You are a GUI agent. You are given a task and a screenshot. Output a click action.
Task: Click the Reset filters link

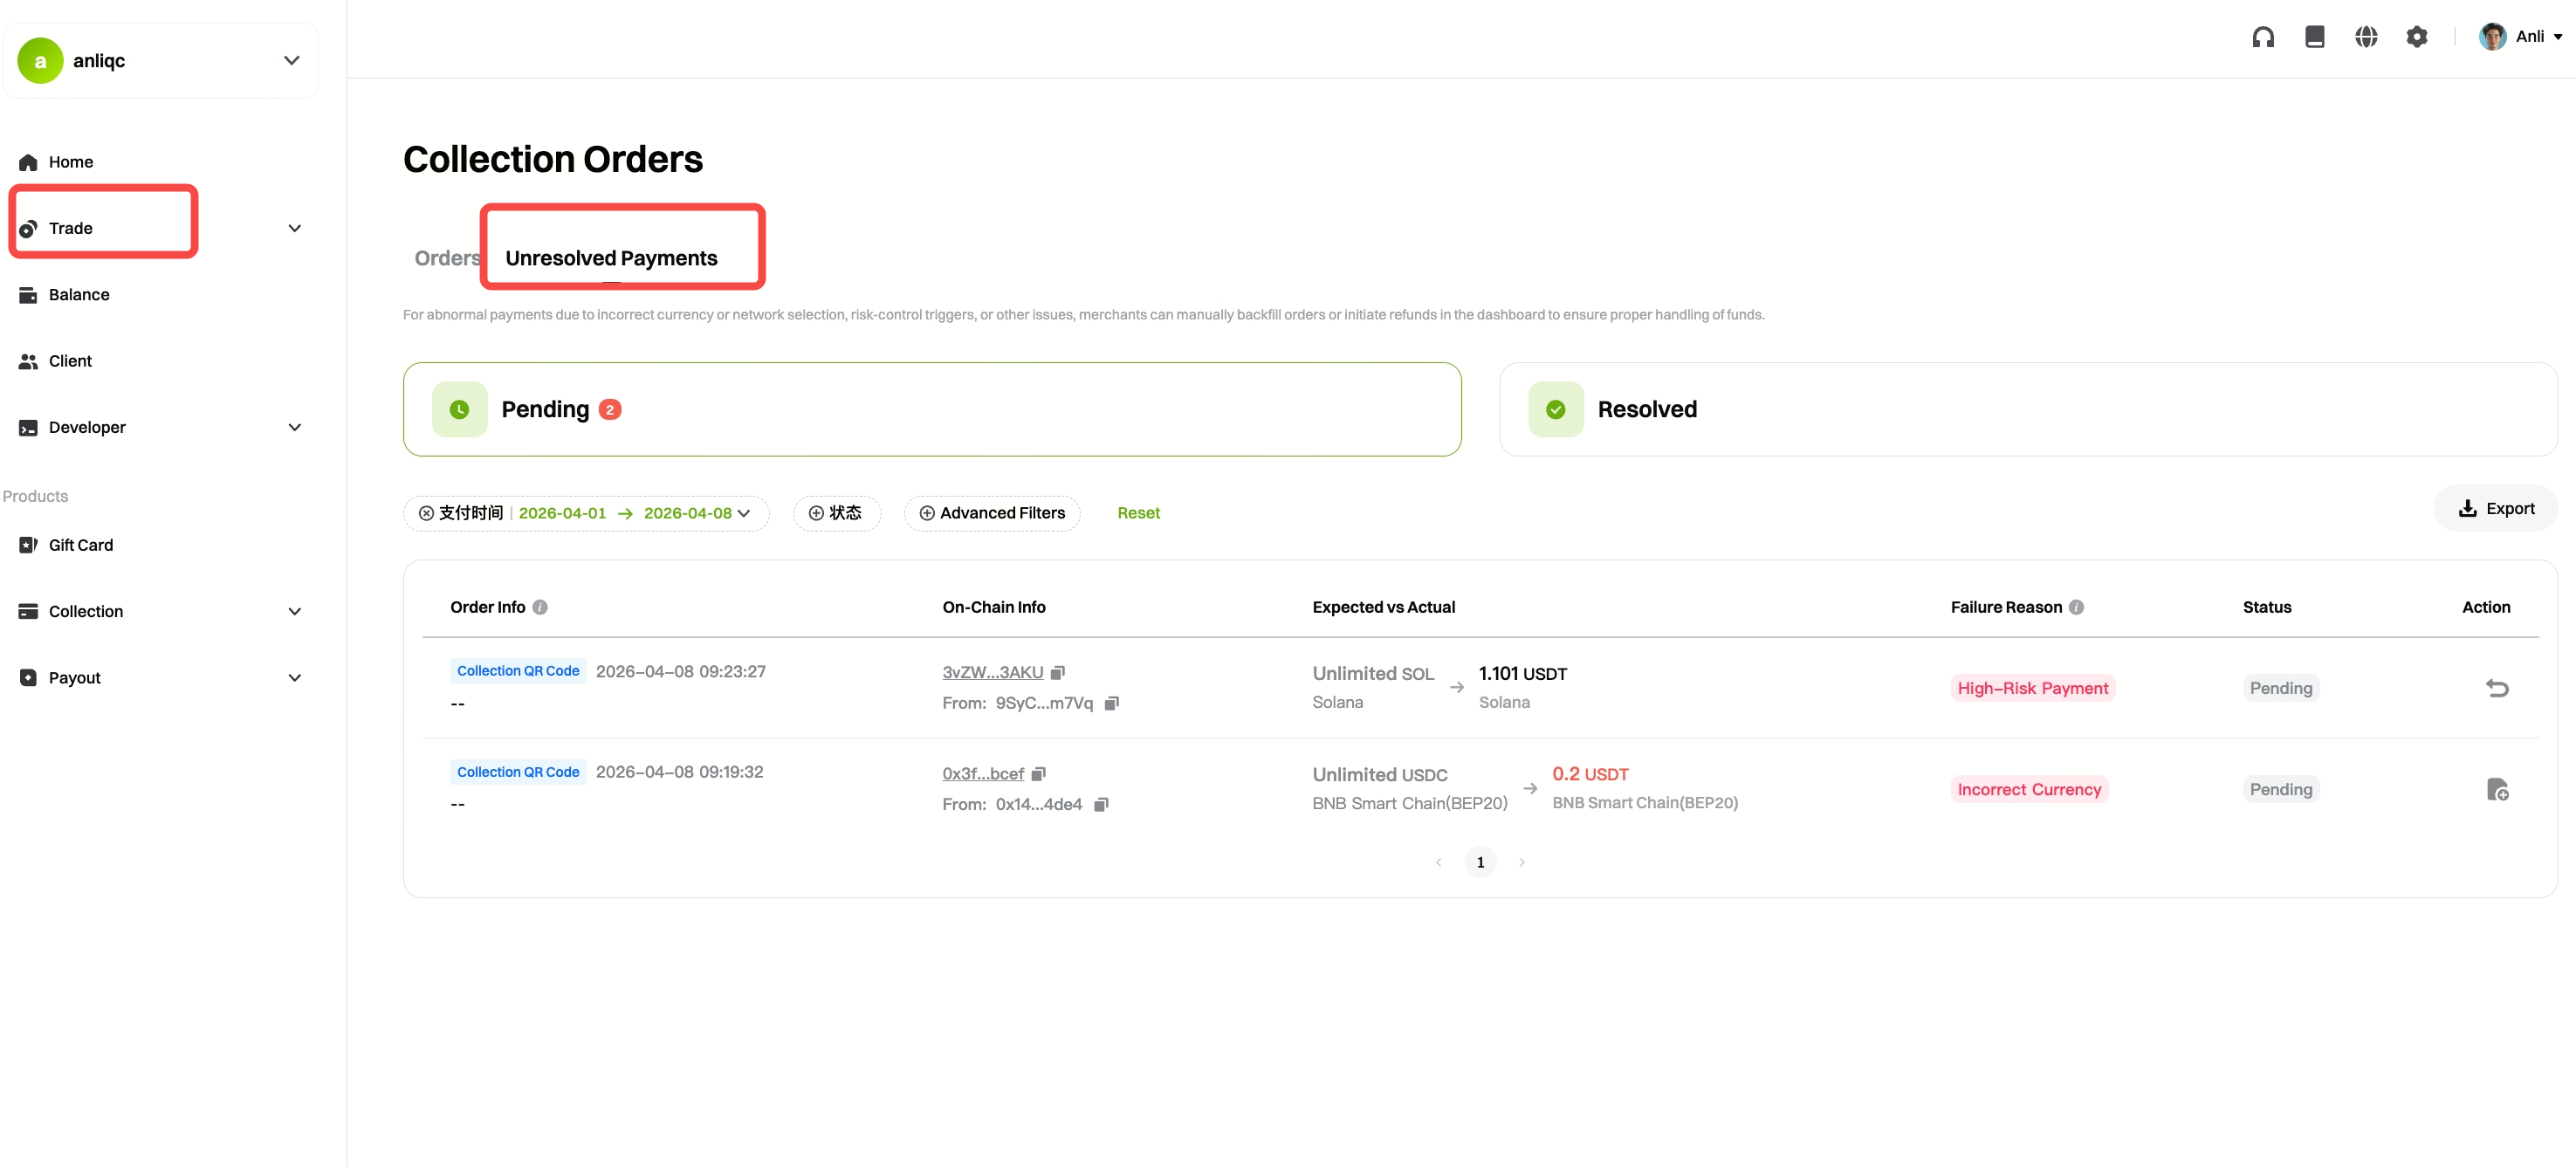click(1138, 513)
